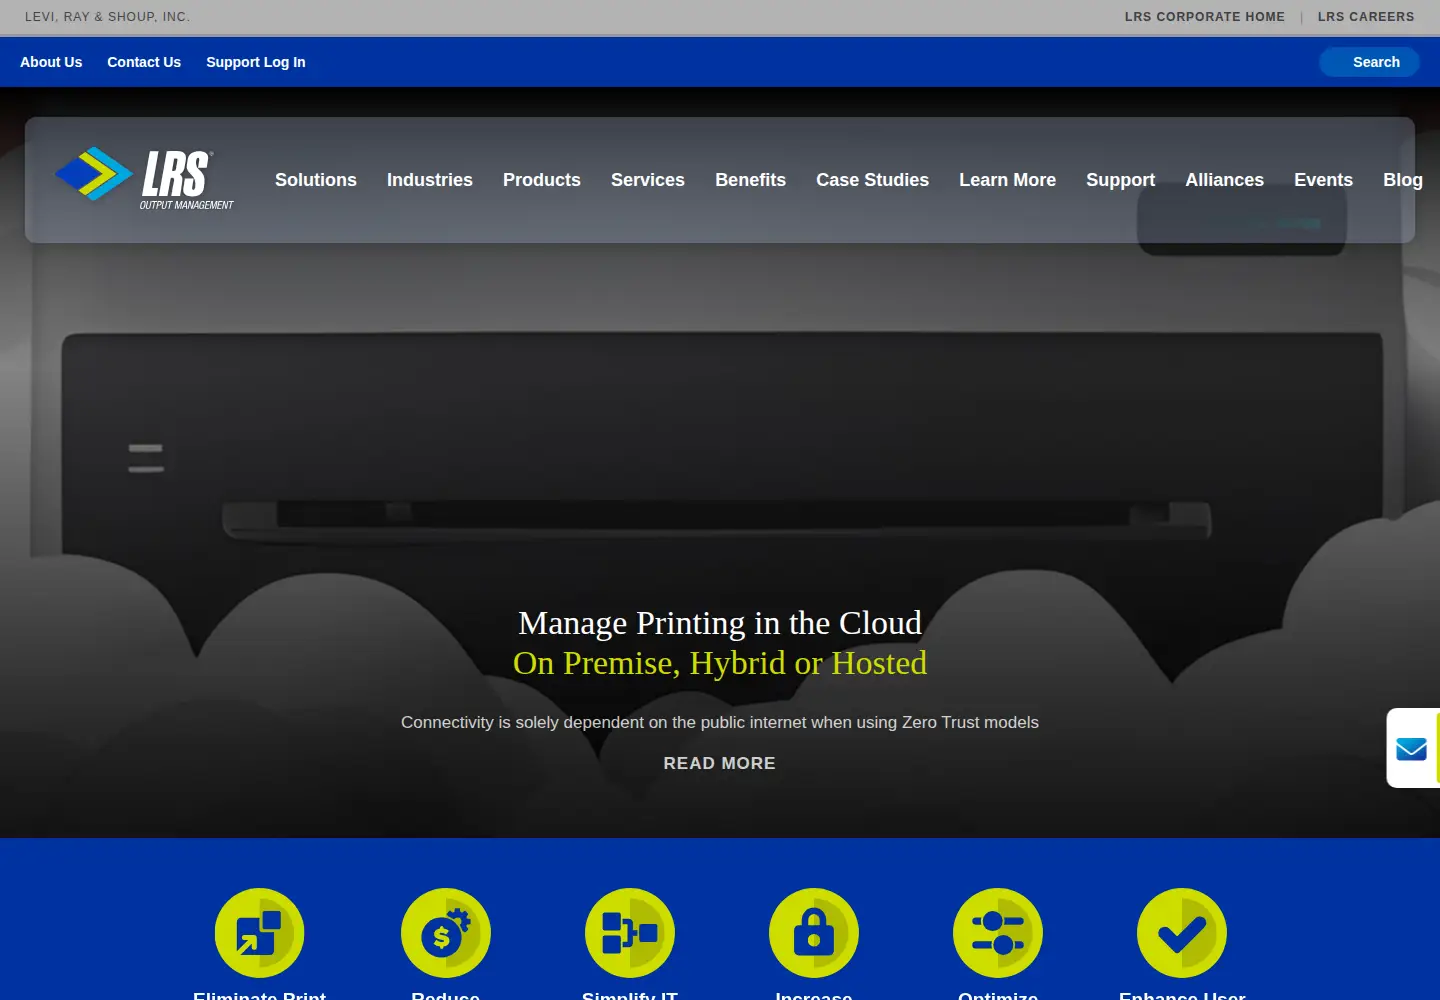The height and width of the screenshot is (1000, 1440).
Task: Click the Reduce costs dollar gear icon
Action: click(x=446, y=933)
